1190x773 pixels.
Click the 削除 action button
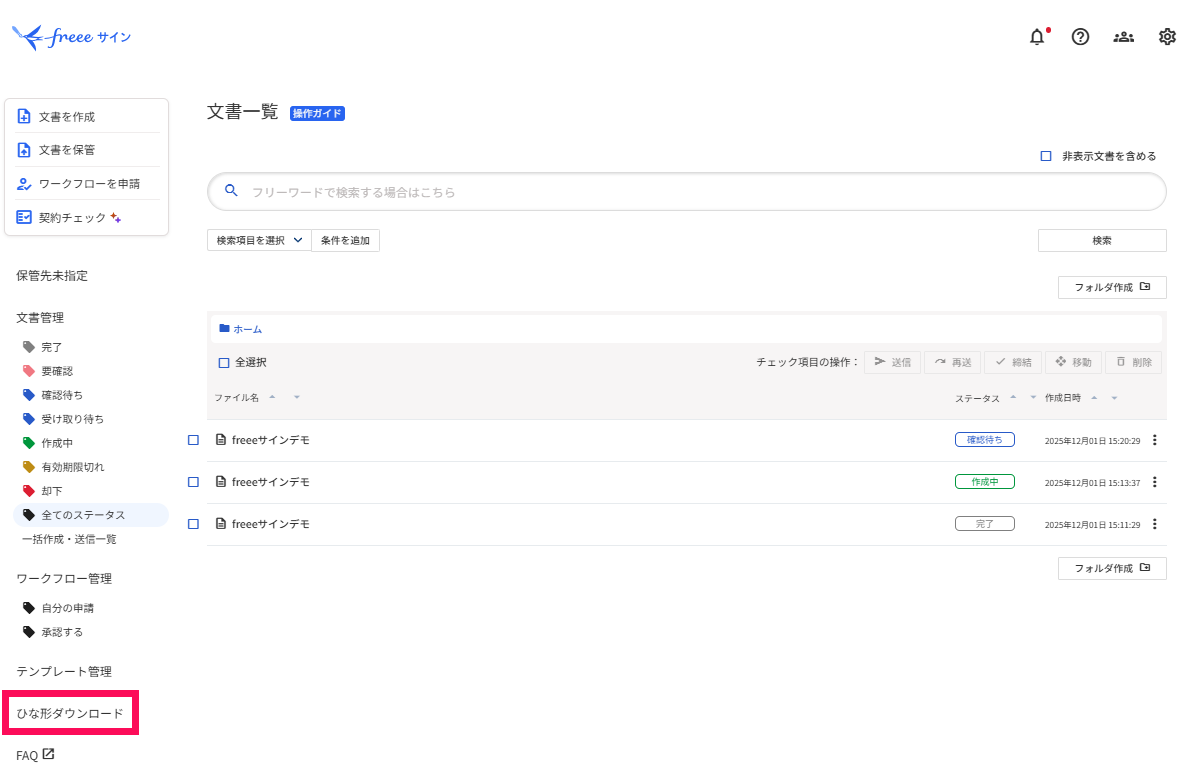(x=1134, y=363)
